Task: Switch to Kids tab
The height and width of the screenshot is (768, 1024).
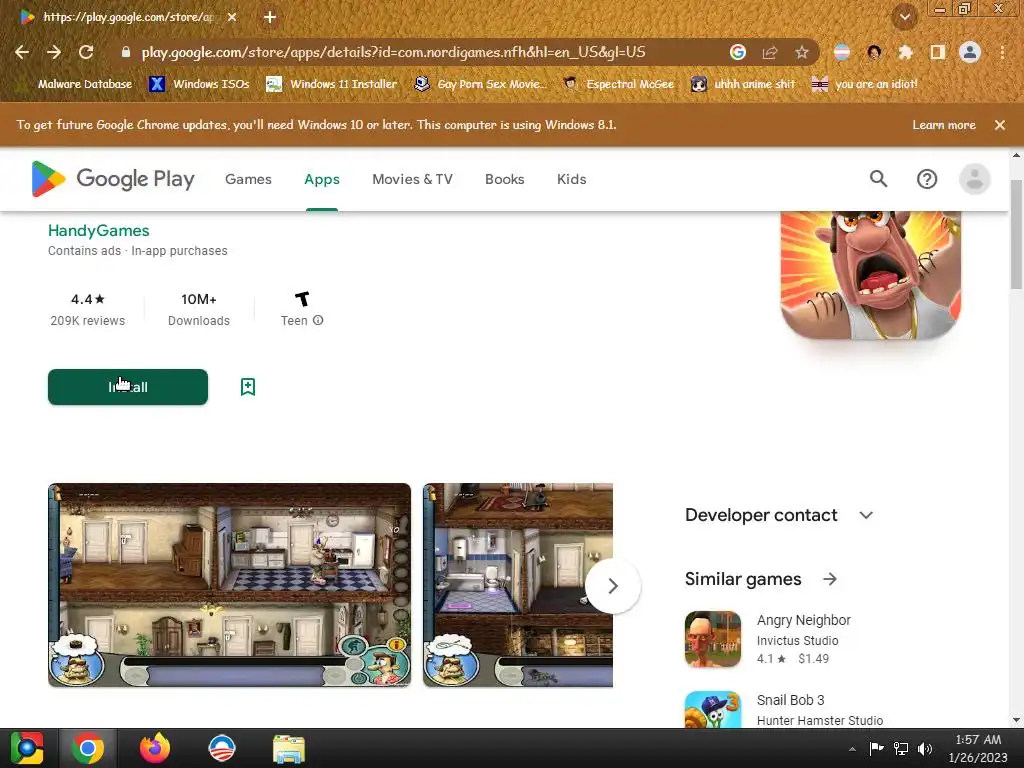Action: click(571, 179)
